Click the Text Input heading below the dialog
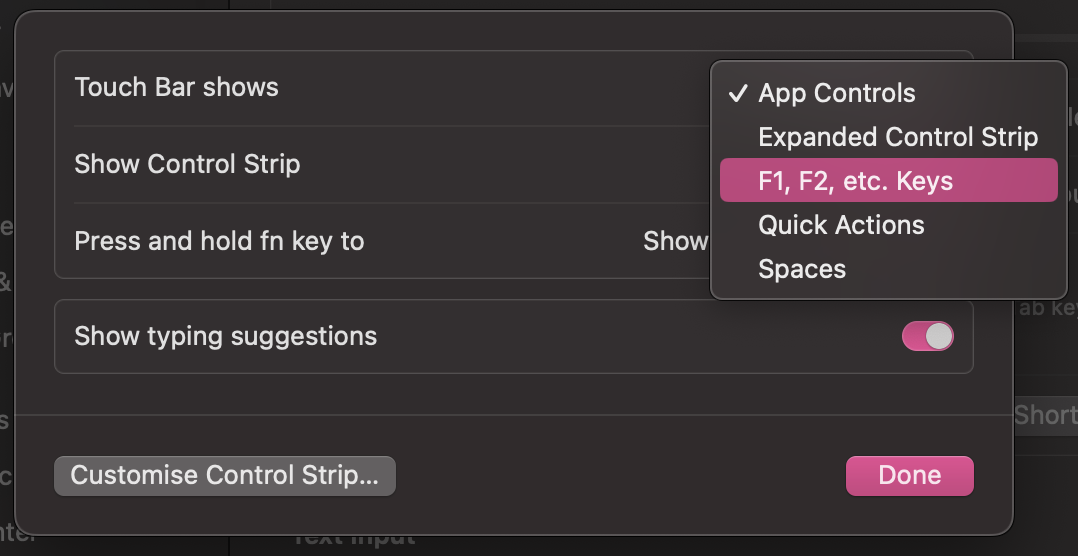 click(354, 540)
